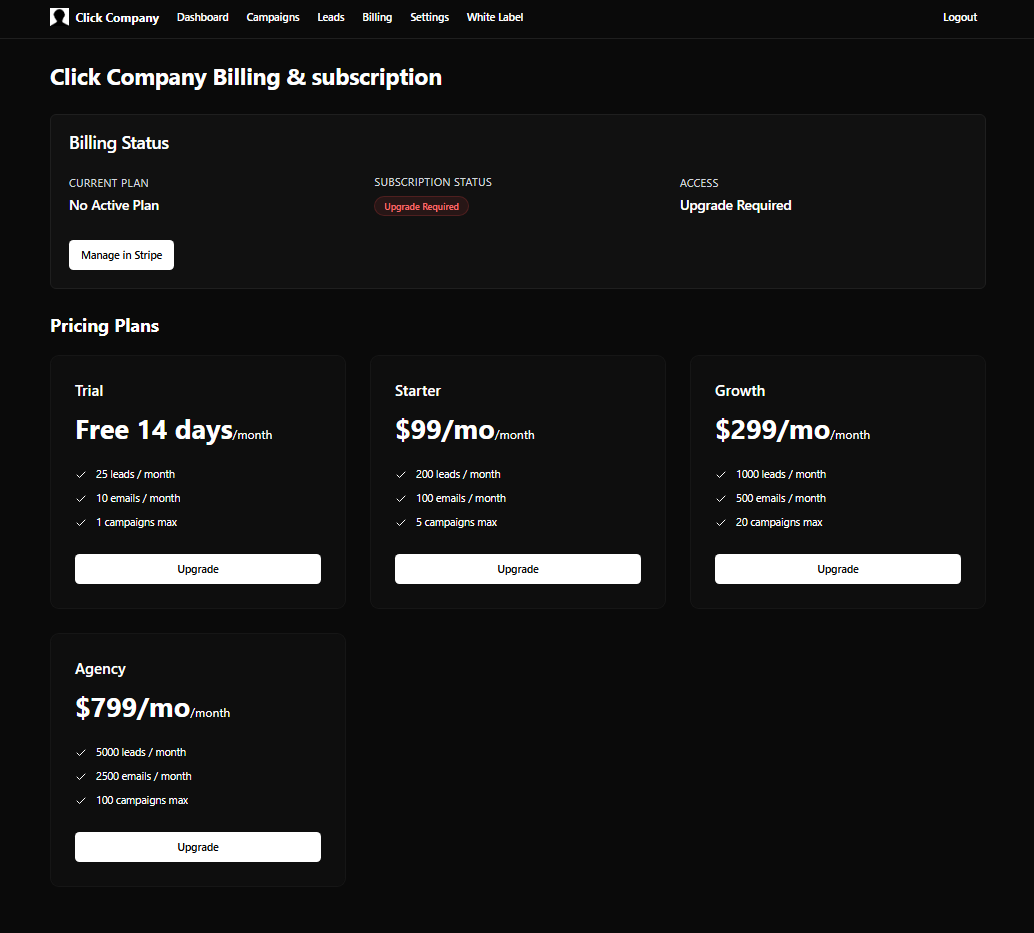Click the '5 campaigns max' feature text
Image resolution: width=1034 pixels, height=933 pixels.
456,522
